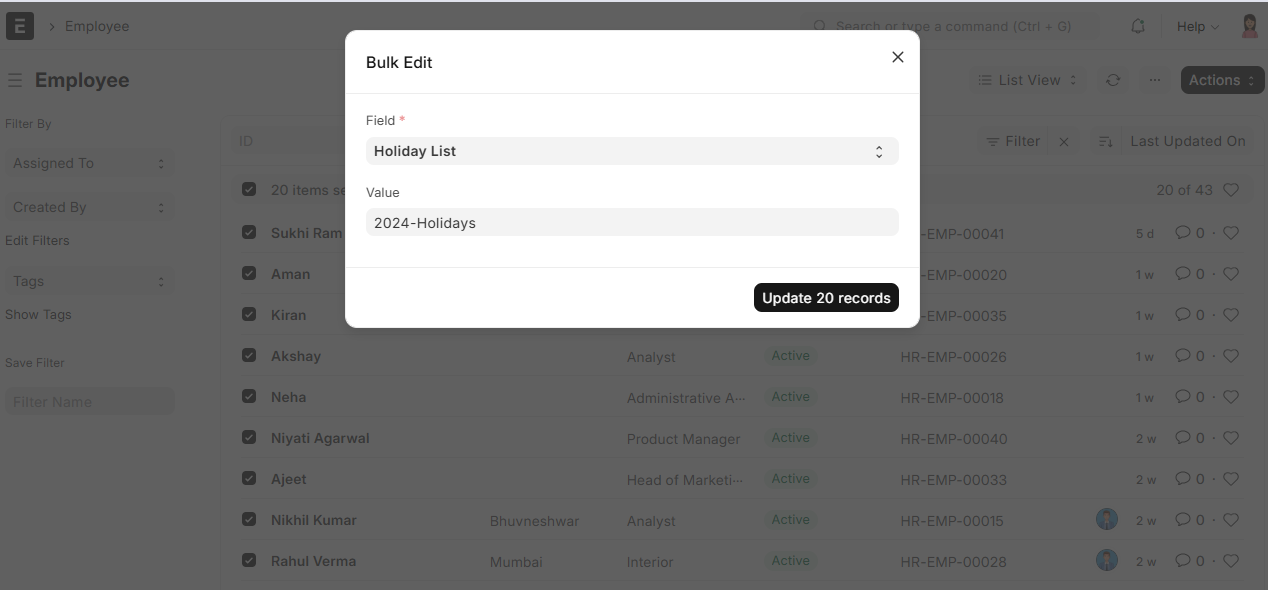Uncheck the Niyati Agarwal row checkbox
Viewport: 1268px width, 590px height.
tap(249, 437)
